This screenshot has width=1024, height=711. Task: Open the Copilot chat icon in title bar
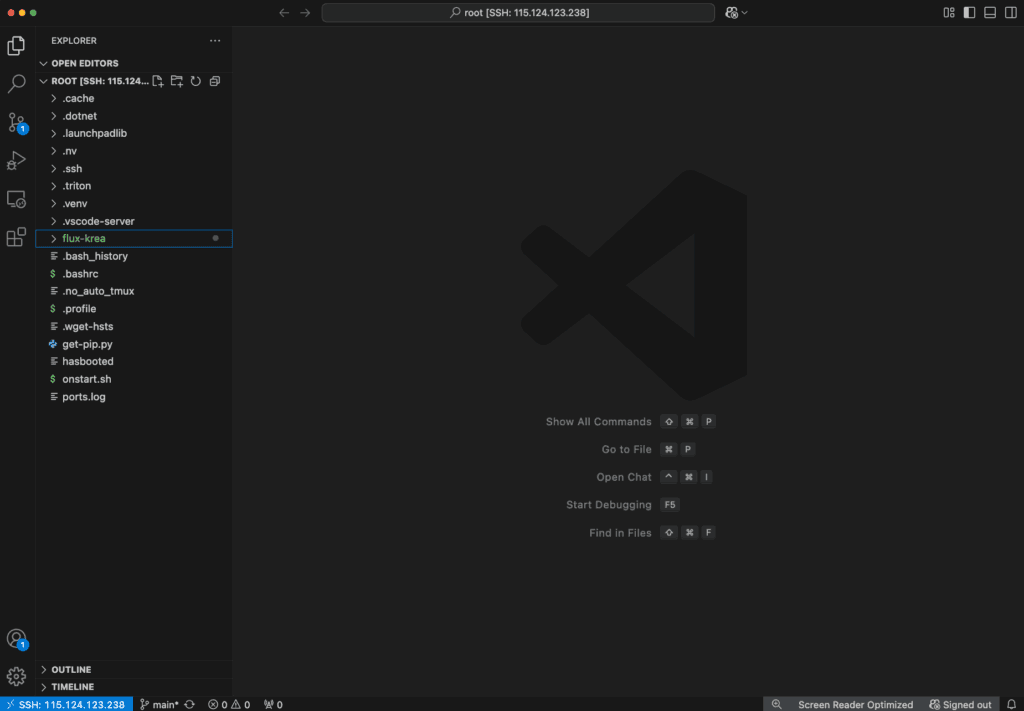pyautogui.click(x=731, y=12)
